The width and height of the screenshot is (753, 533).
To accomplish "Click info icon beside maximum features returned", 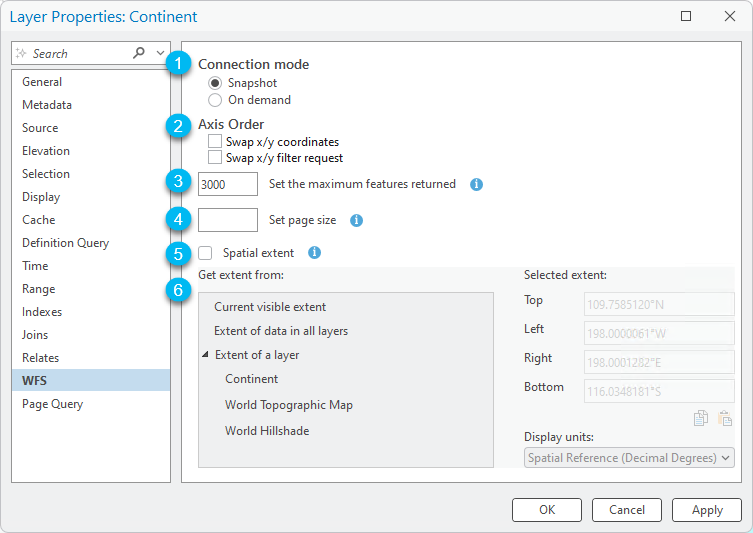I will (476, 185).
